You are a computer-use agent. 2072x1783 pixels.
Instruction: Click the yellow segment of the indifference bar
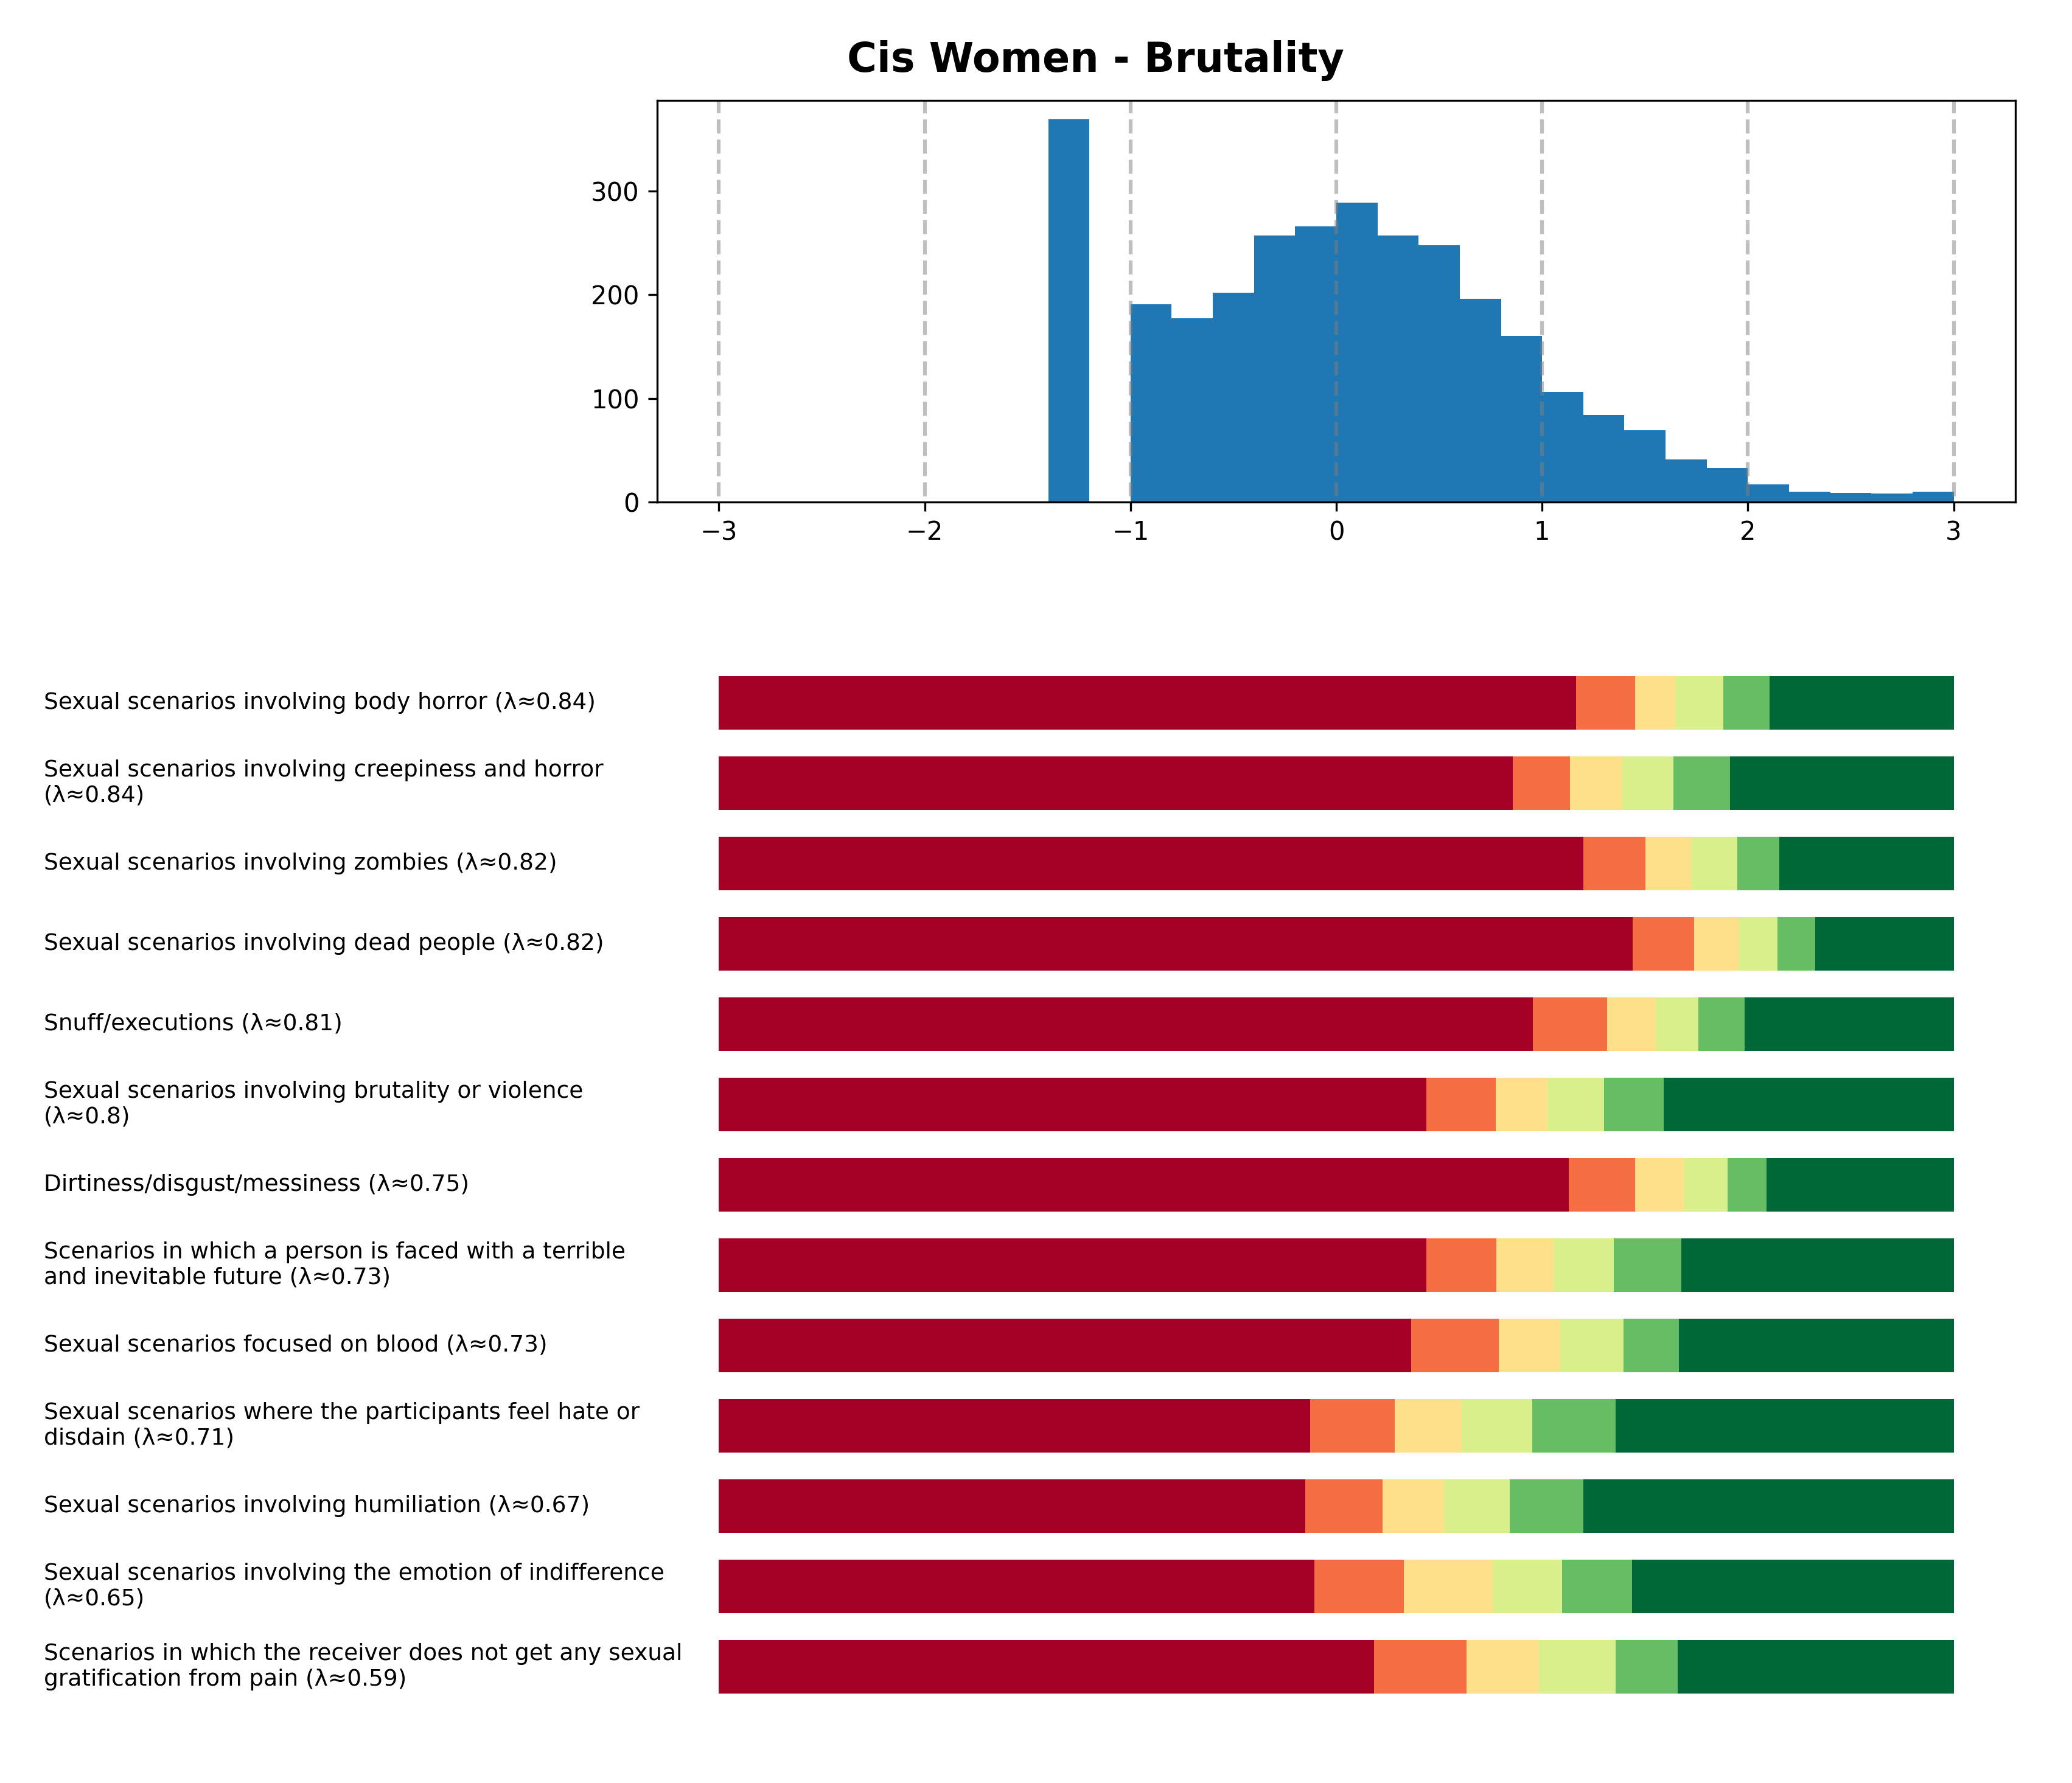pos(1447,1586)
